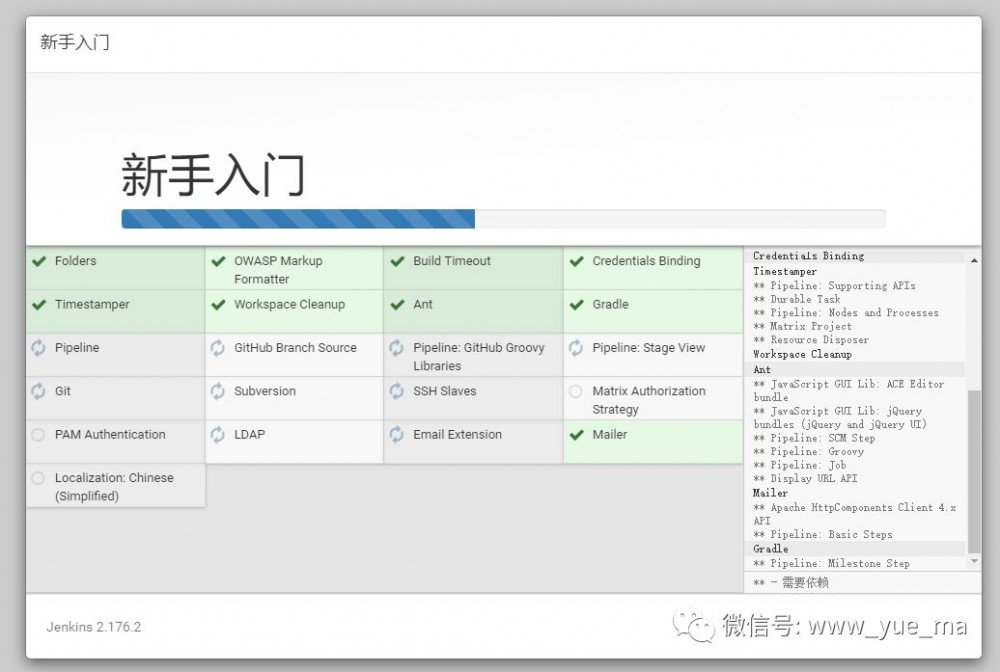Click the checkmark beside Credentials Binding

point(578,261)
